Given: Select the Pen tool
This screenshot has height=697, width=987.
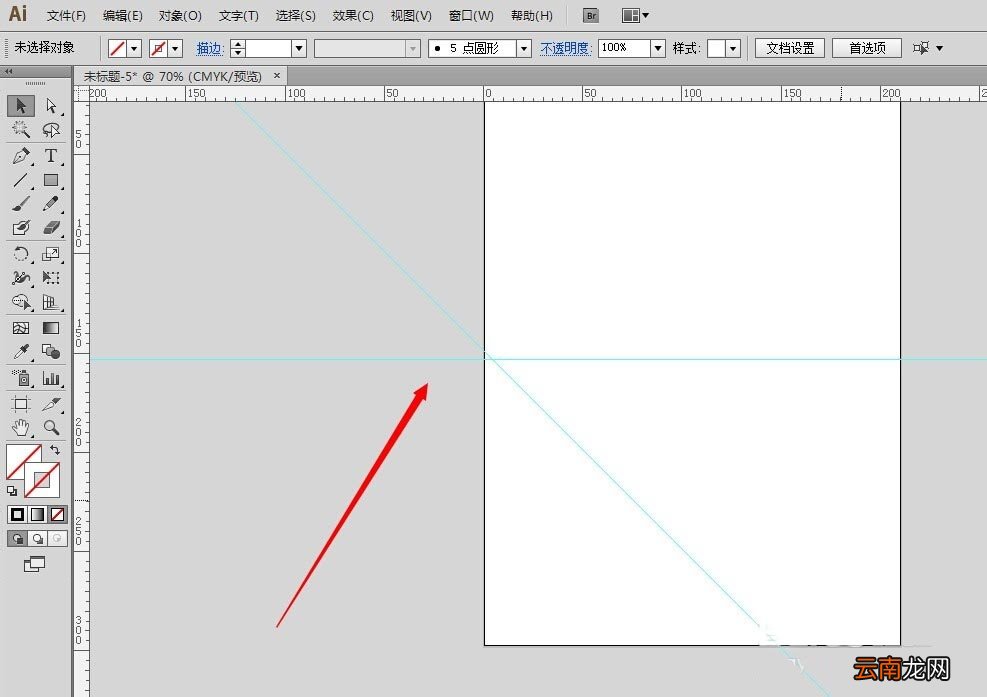Looking at the screenshot, I should [21, 156].
